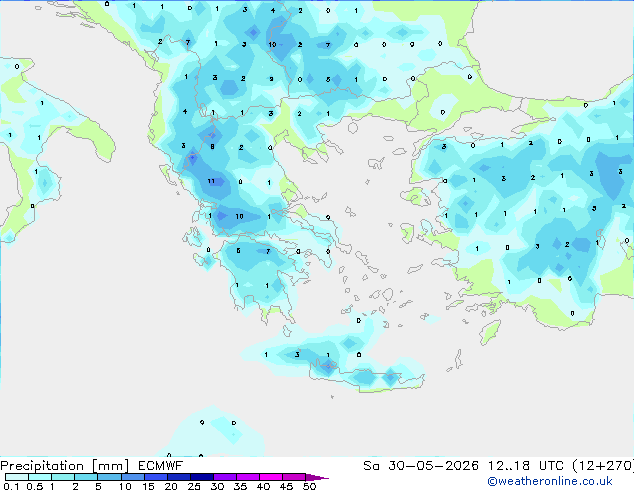This screenshot has width=634, height=490.
Task: Click the legend swatch between 15 and 20
Action: [156, 477]
